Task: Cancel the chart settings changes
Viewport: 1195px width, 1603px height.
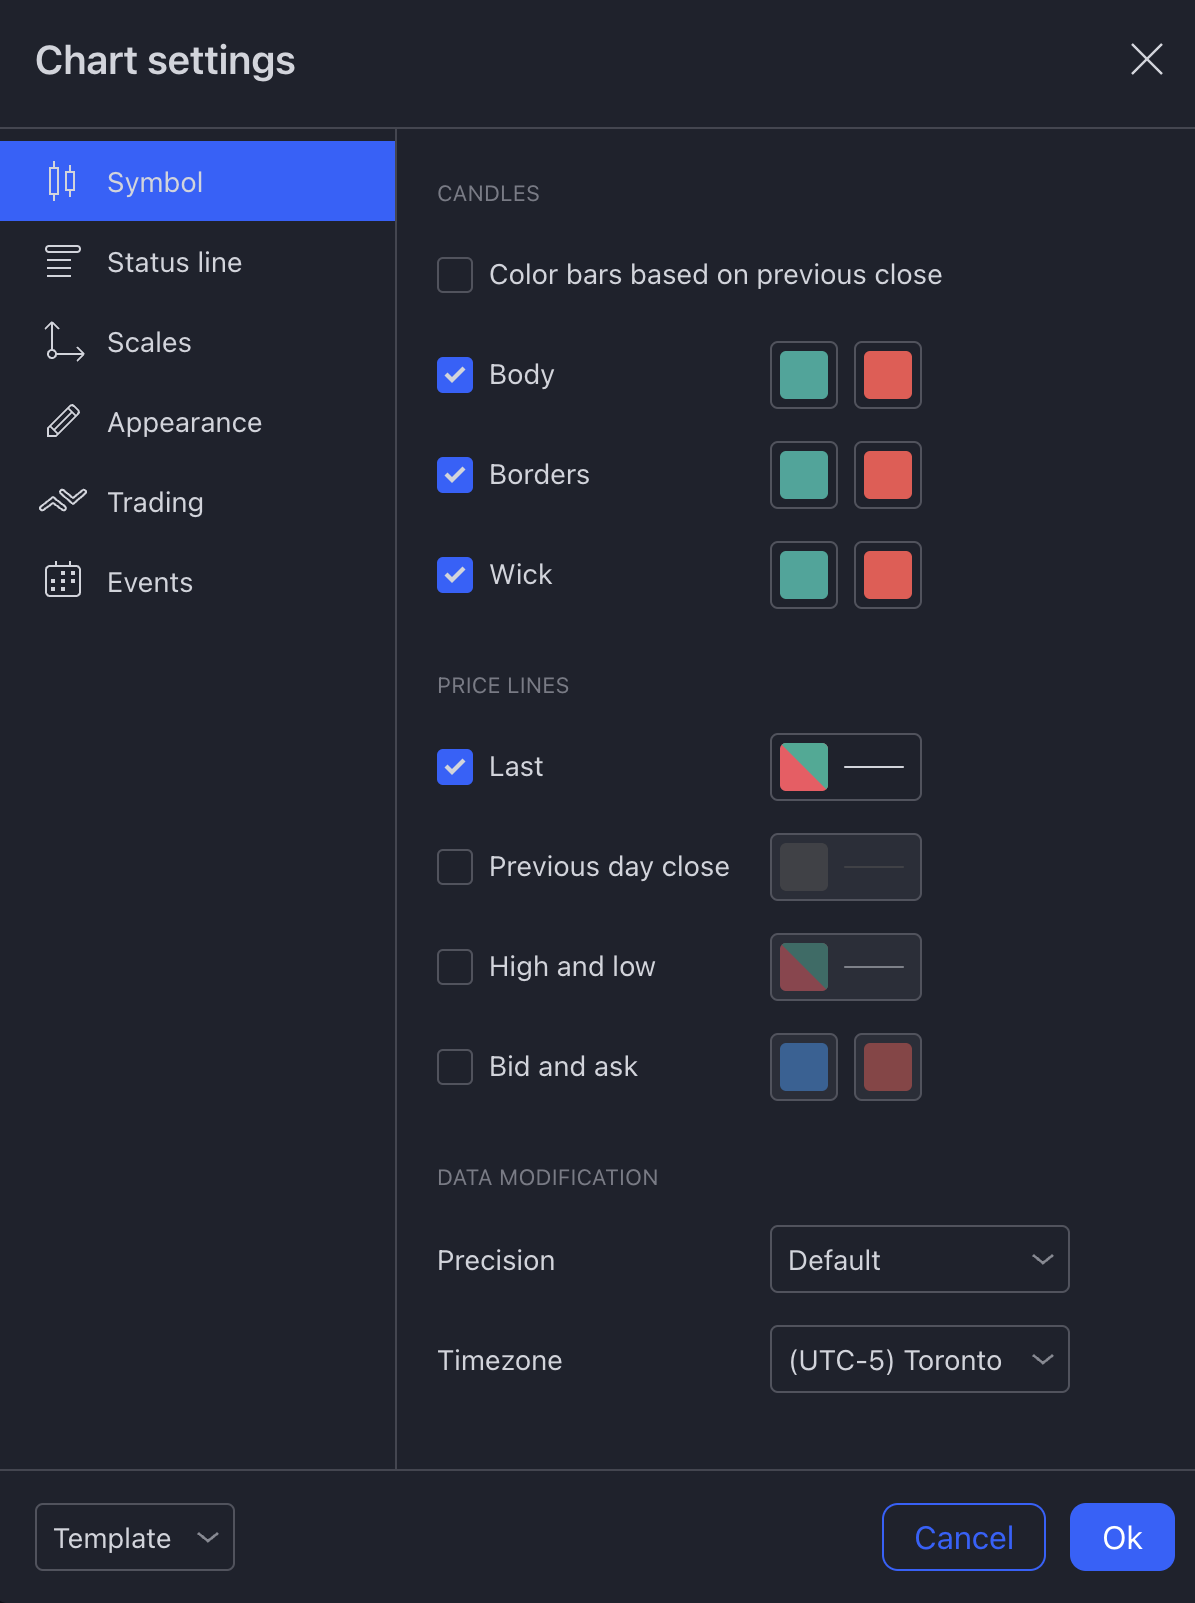Action: point(964,1537)
